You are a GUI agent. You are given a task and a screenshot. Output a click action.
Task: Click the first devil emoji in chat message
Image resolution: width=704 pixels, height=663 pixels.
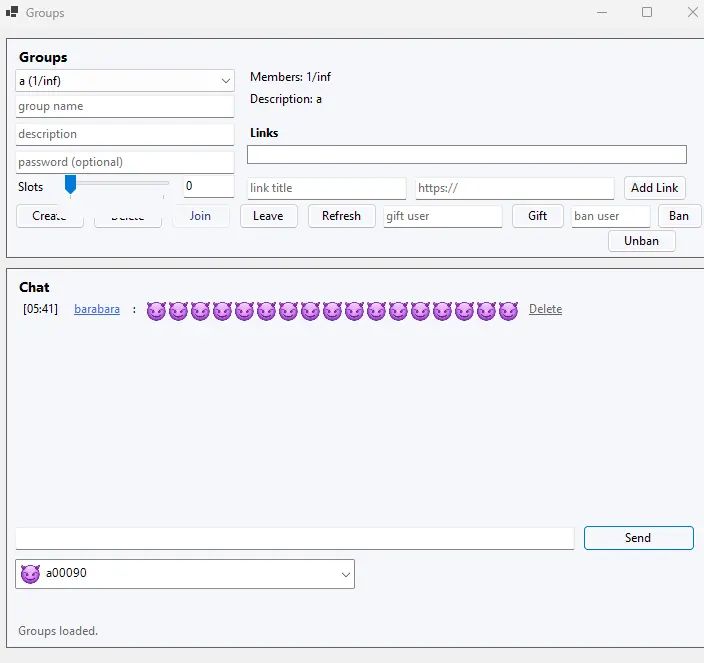click(x=156, y=311)
